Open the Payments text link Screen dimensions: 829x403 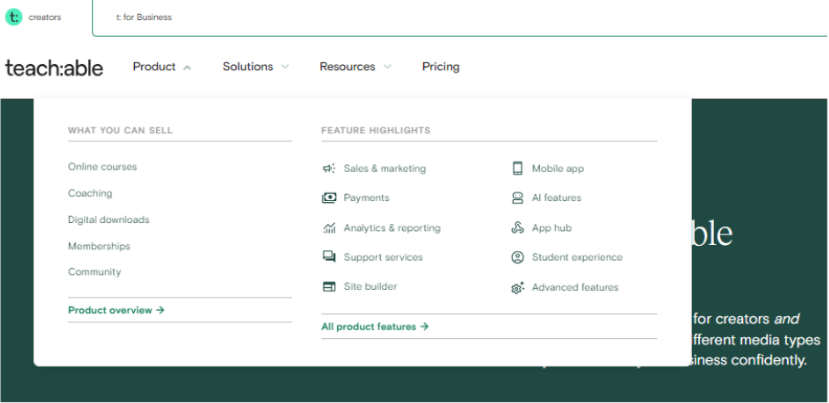point(366,198)
